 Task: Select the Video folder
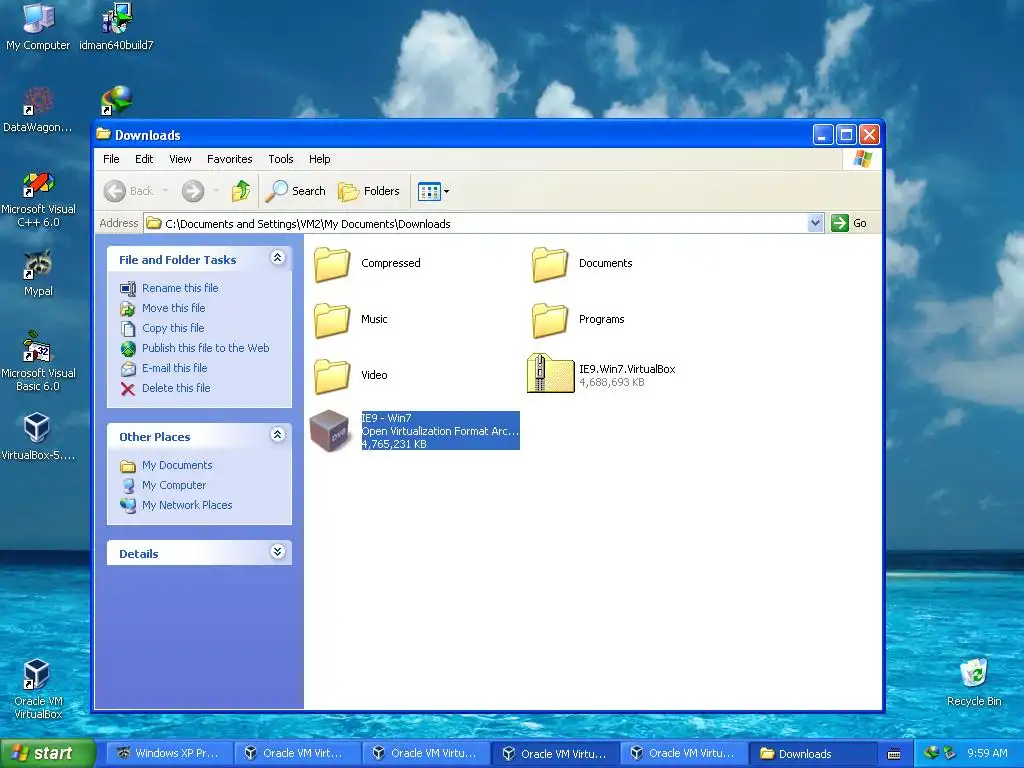pyautogui.click(x=351, y=376)
